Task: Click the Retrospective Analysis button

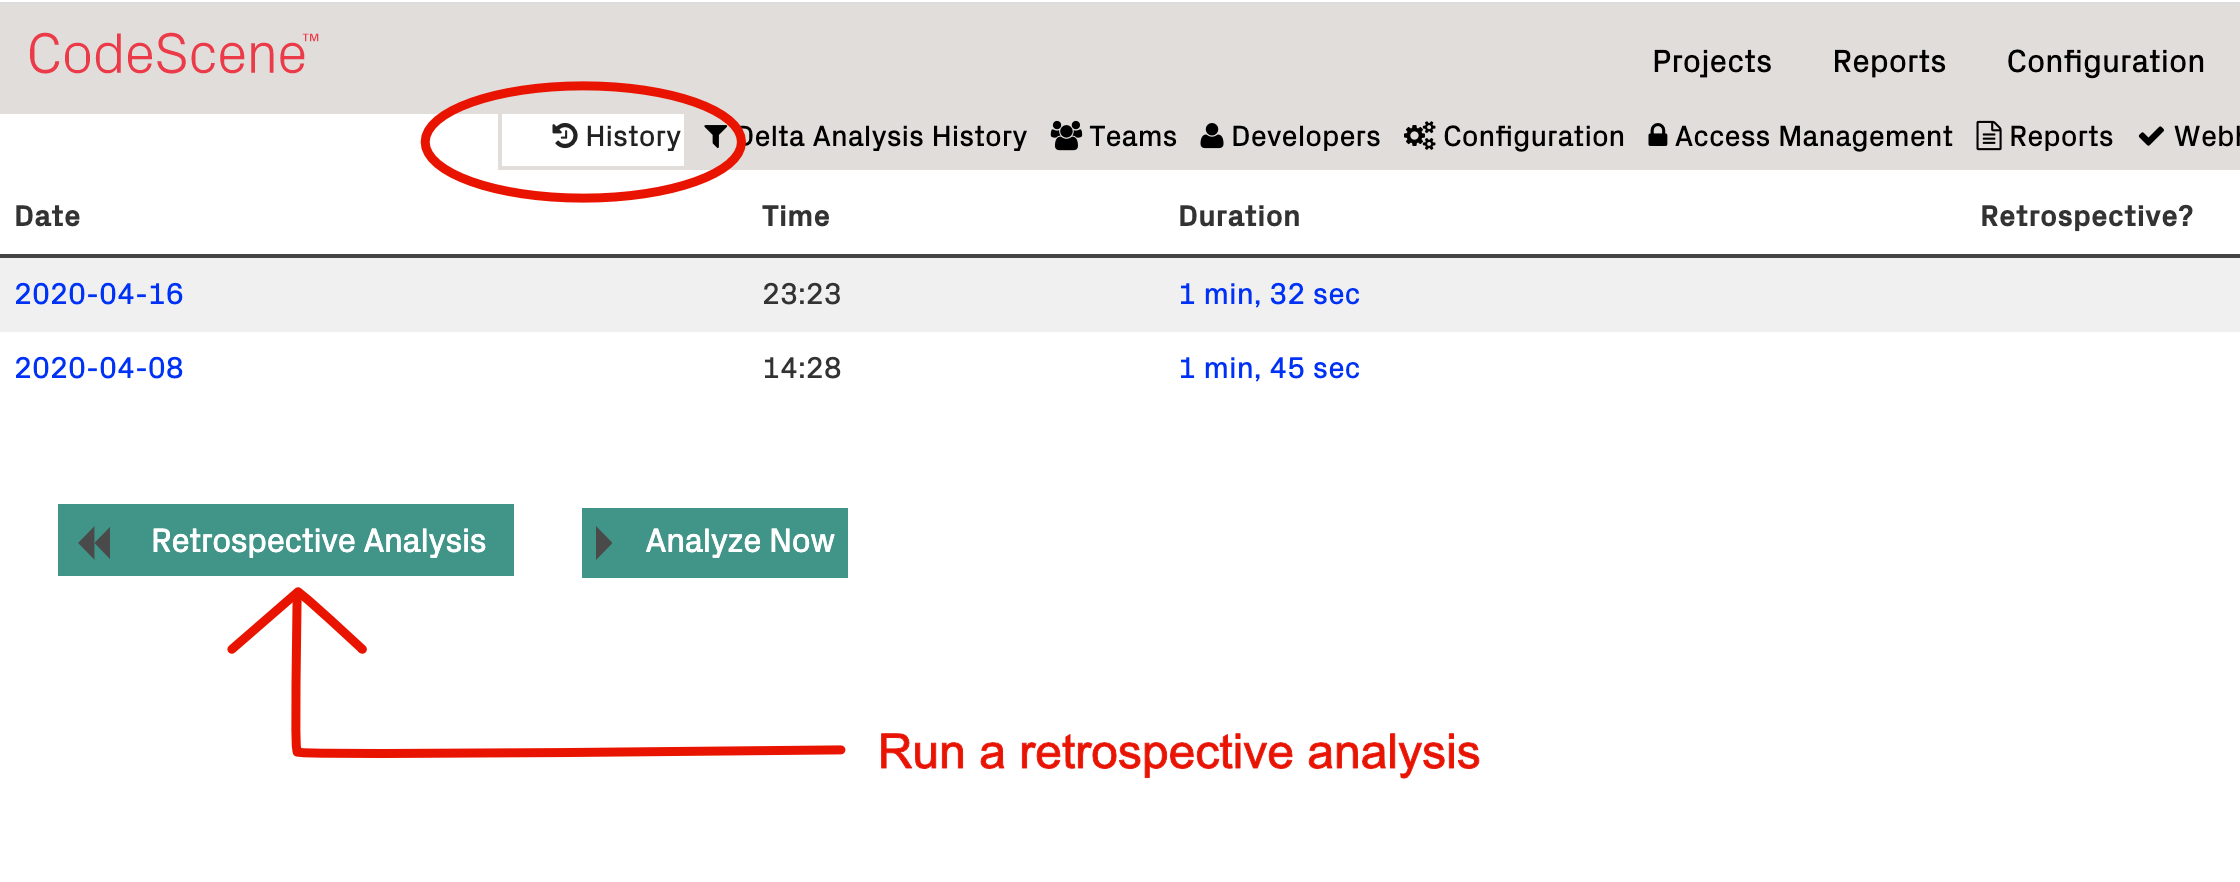Action: pyautogui.click(x=286, y=540)
